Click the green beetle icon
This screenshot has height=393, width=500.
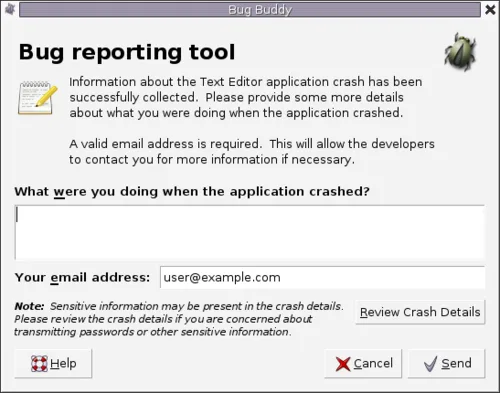(460, 52)
